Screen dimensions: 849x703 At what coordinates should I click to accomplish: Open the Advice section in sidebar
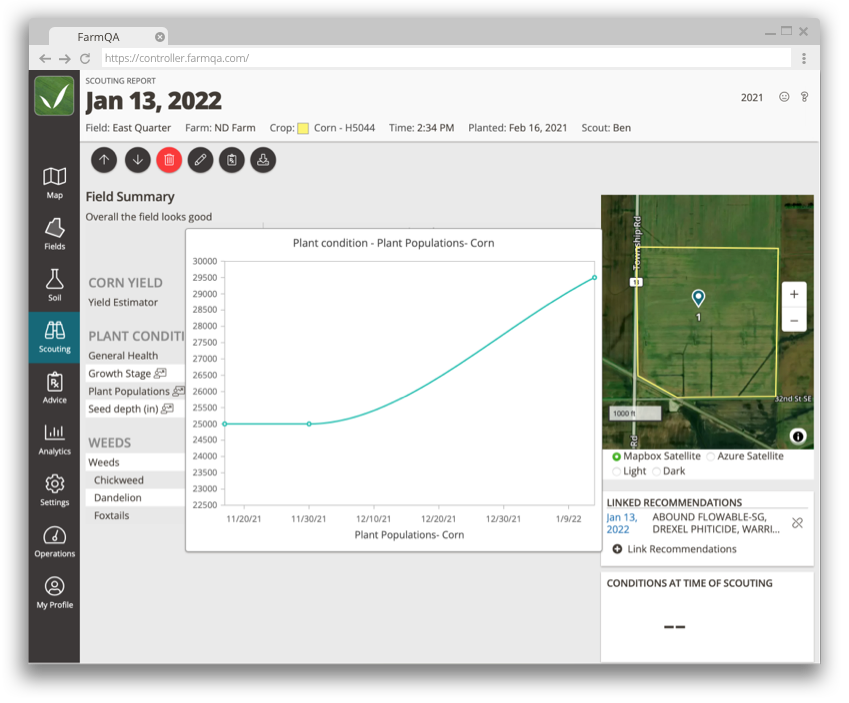(x=54, y=388)
